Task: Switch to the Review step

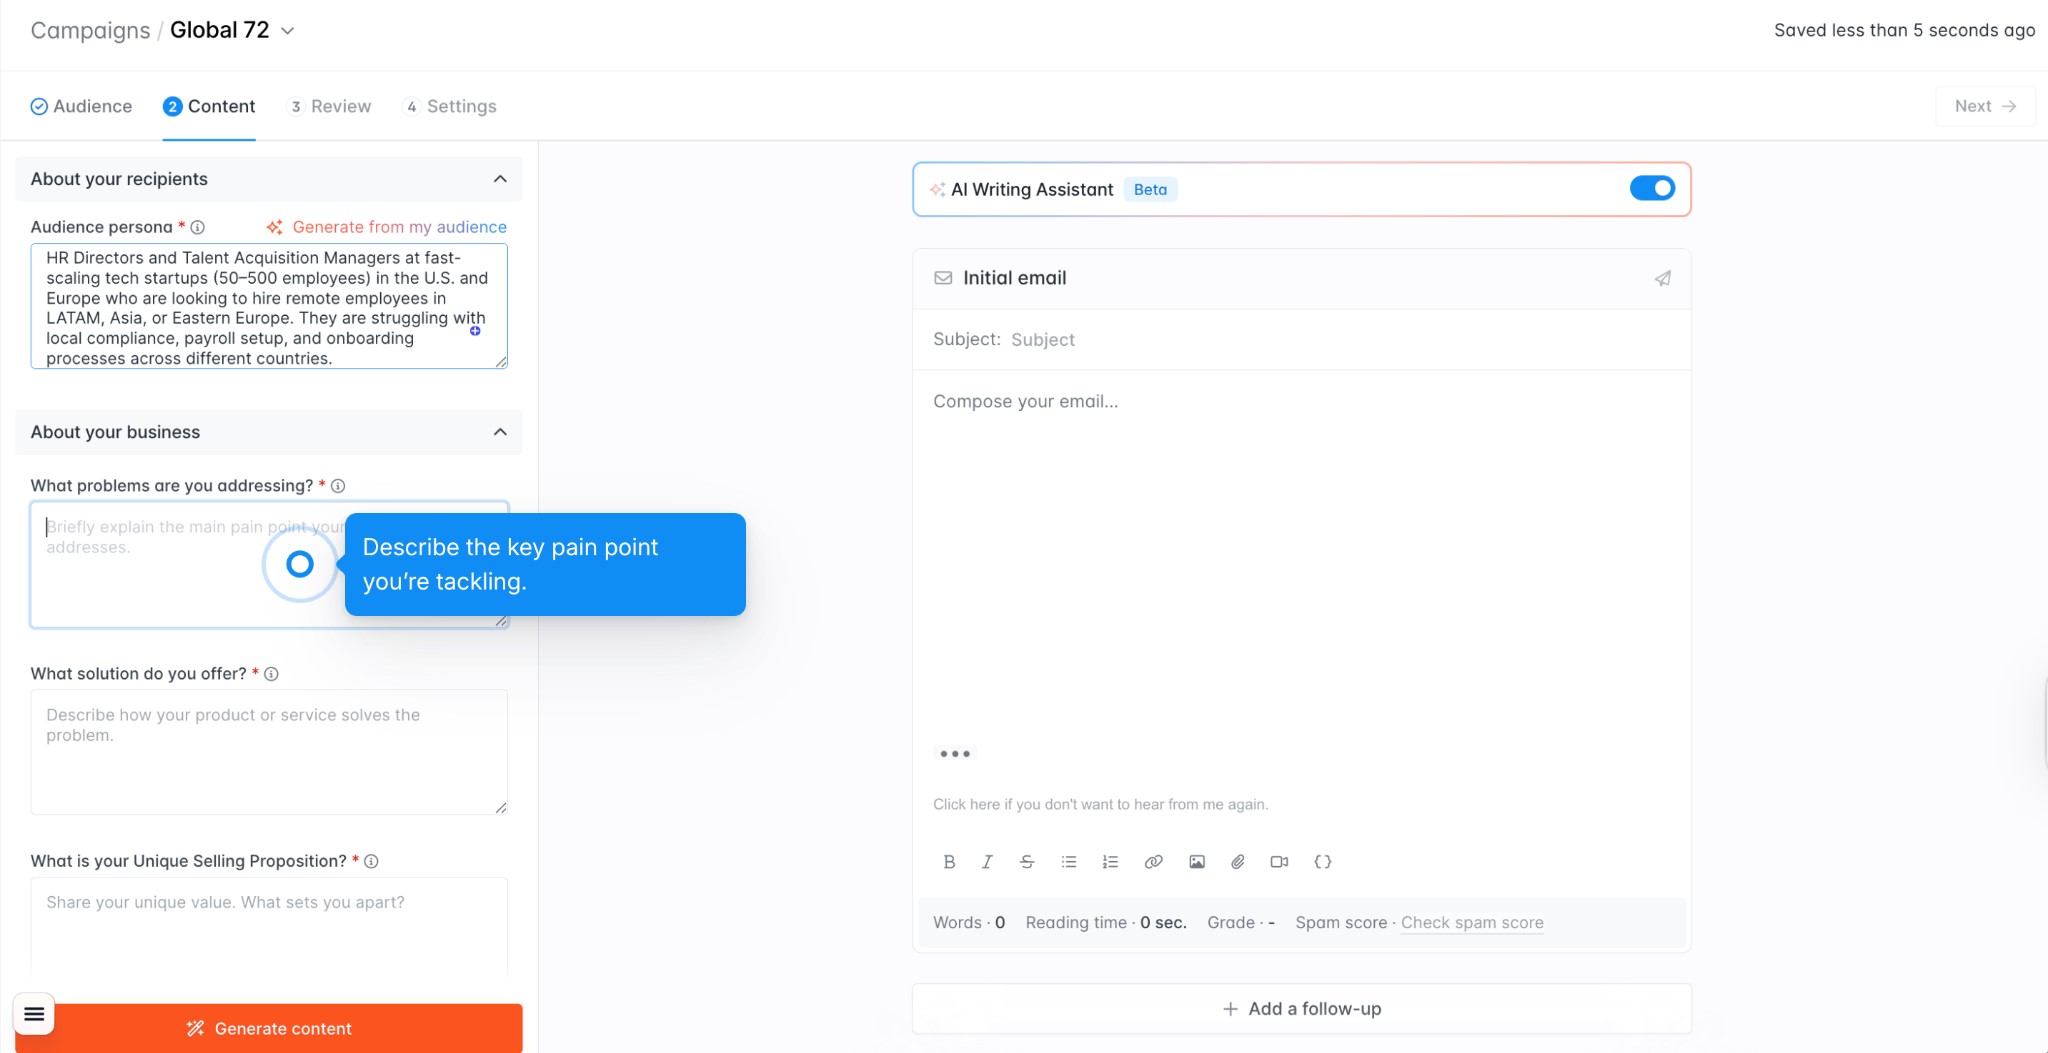Action: click(x=329, y=106)
